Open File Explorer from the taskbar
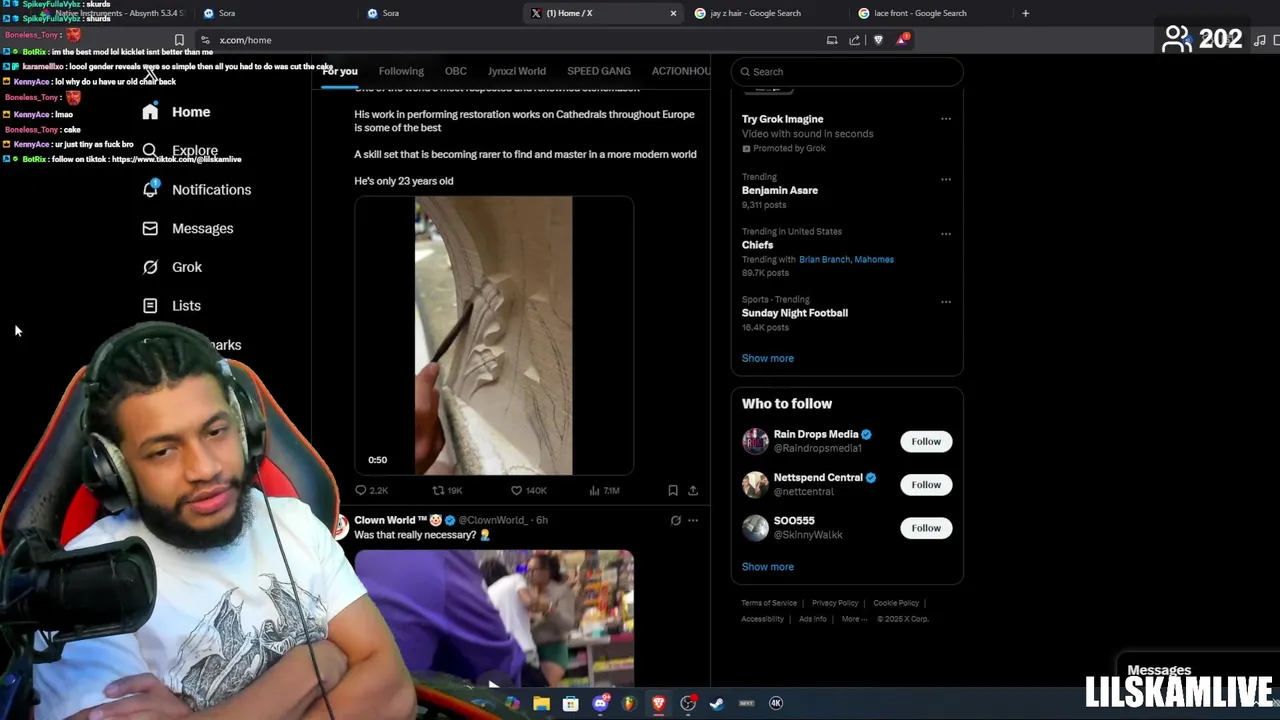Image resolution: width=1280 pixels, height=720 pixels. [541, 703]
